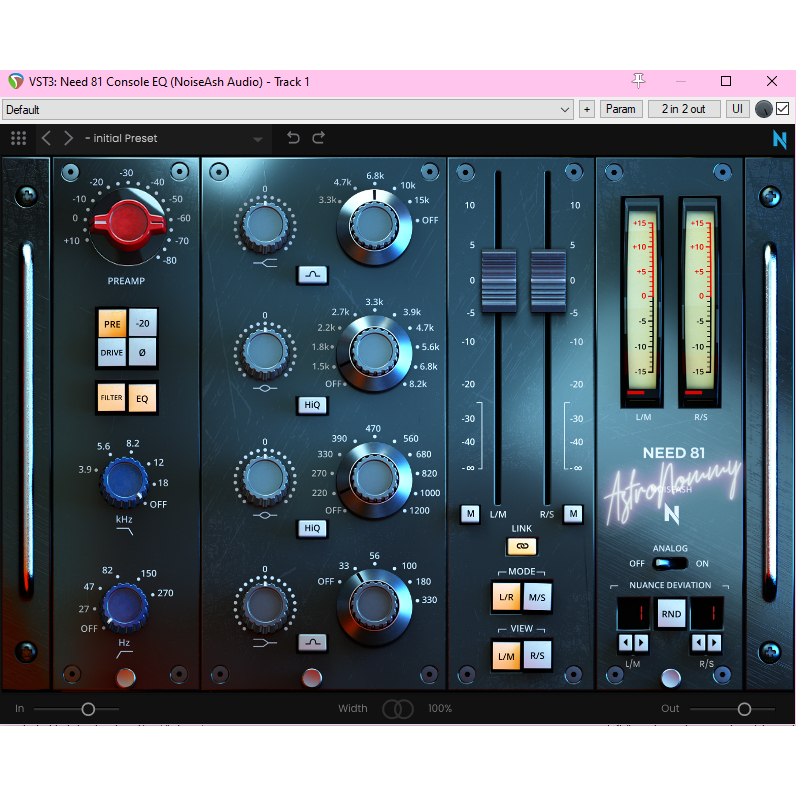Screen dimensions: 796x796
Task: Click the high shelf gain knob
Action: [x=265, y=226]
